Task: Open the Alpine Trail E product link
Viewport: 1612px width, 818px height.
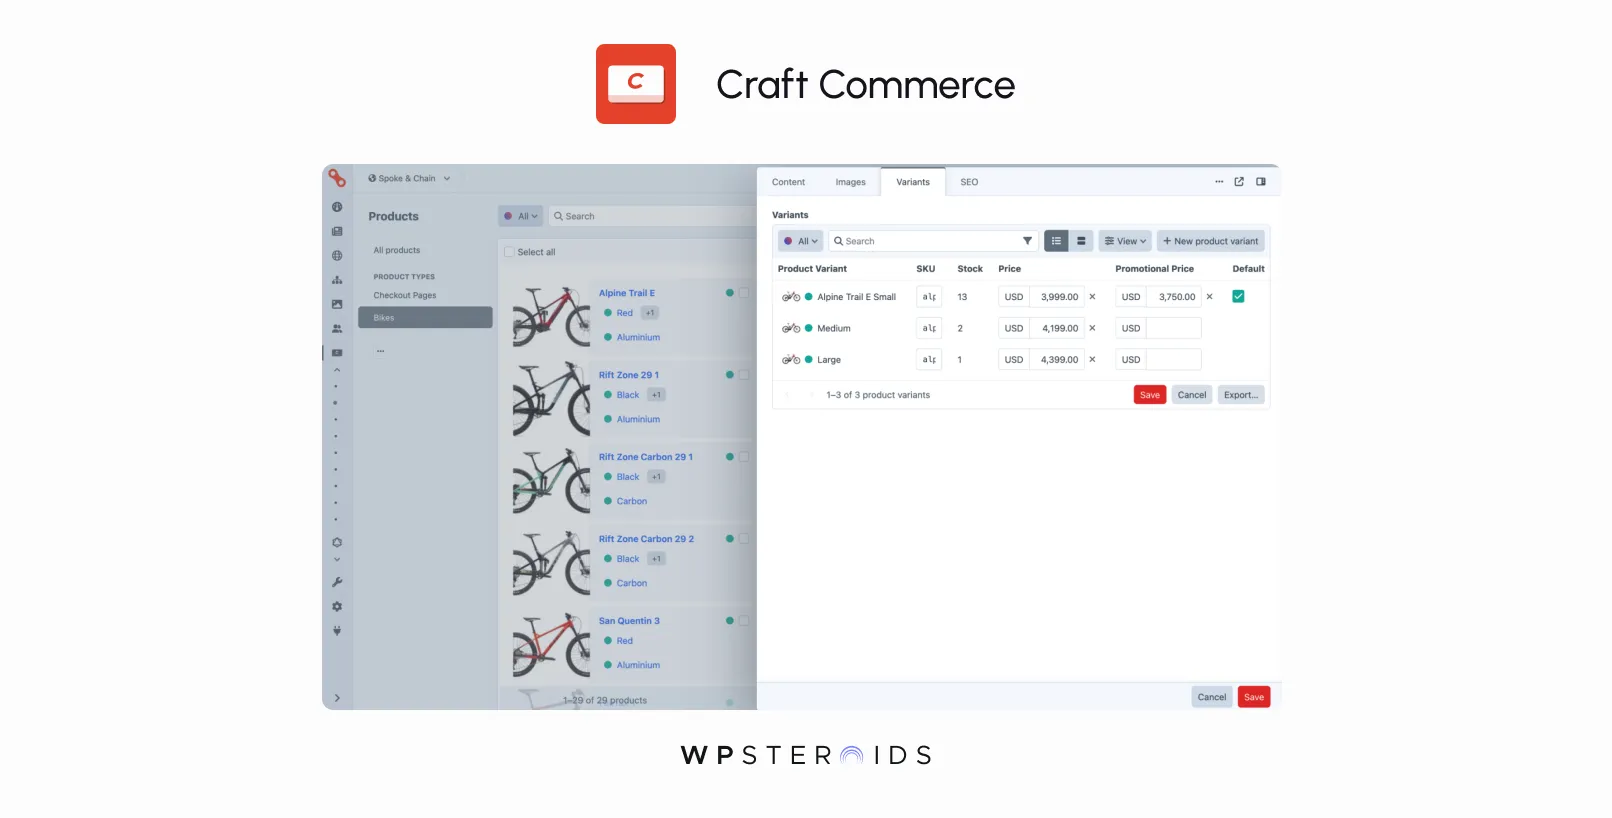Action: pos(627,293)
